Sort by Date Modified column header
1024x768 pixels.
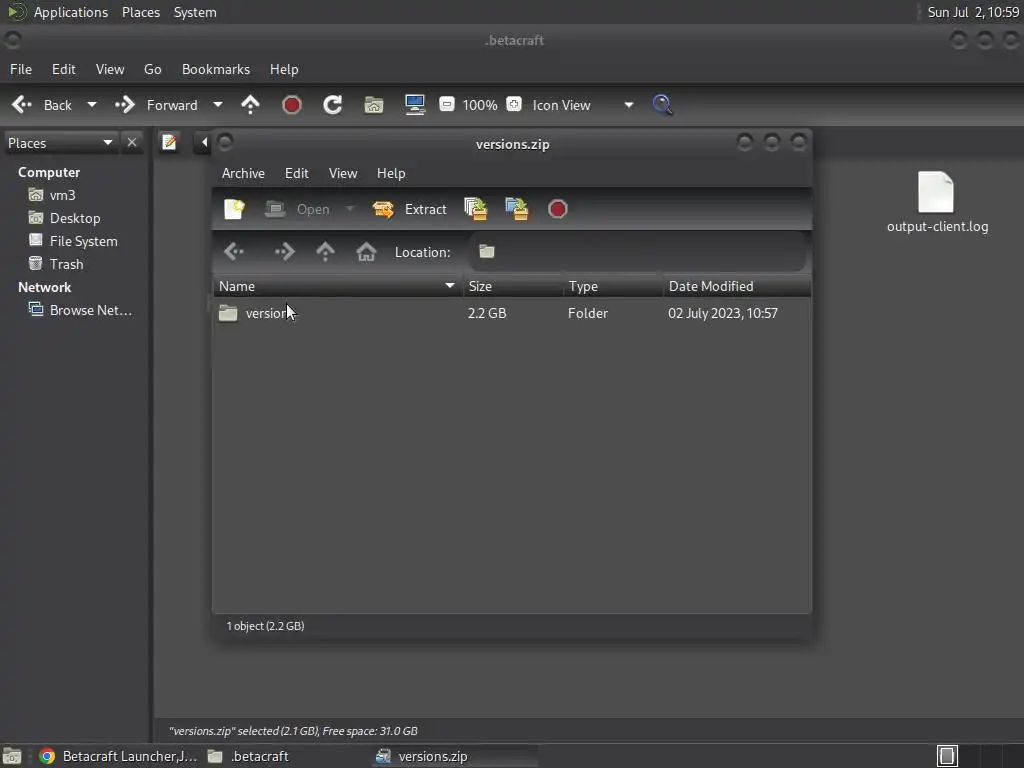737,286
